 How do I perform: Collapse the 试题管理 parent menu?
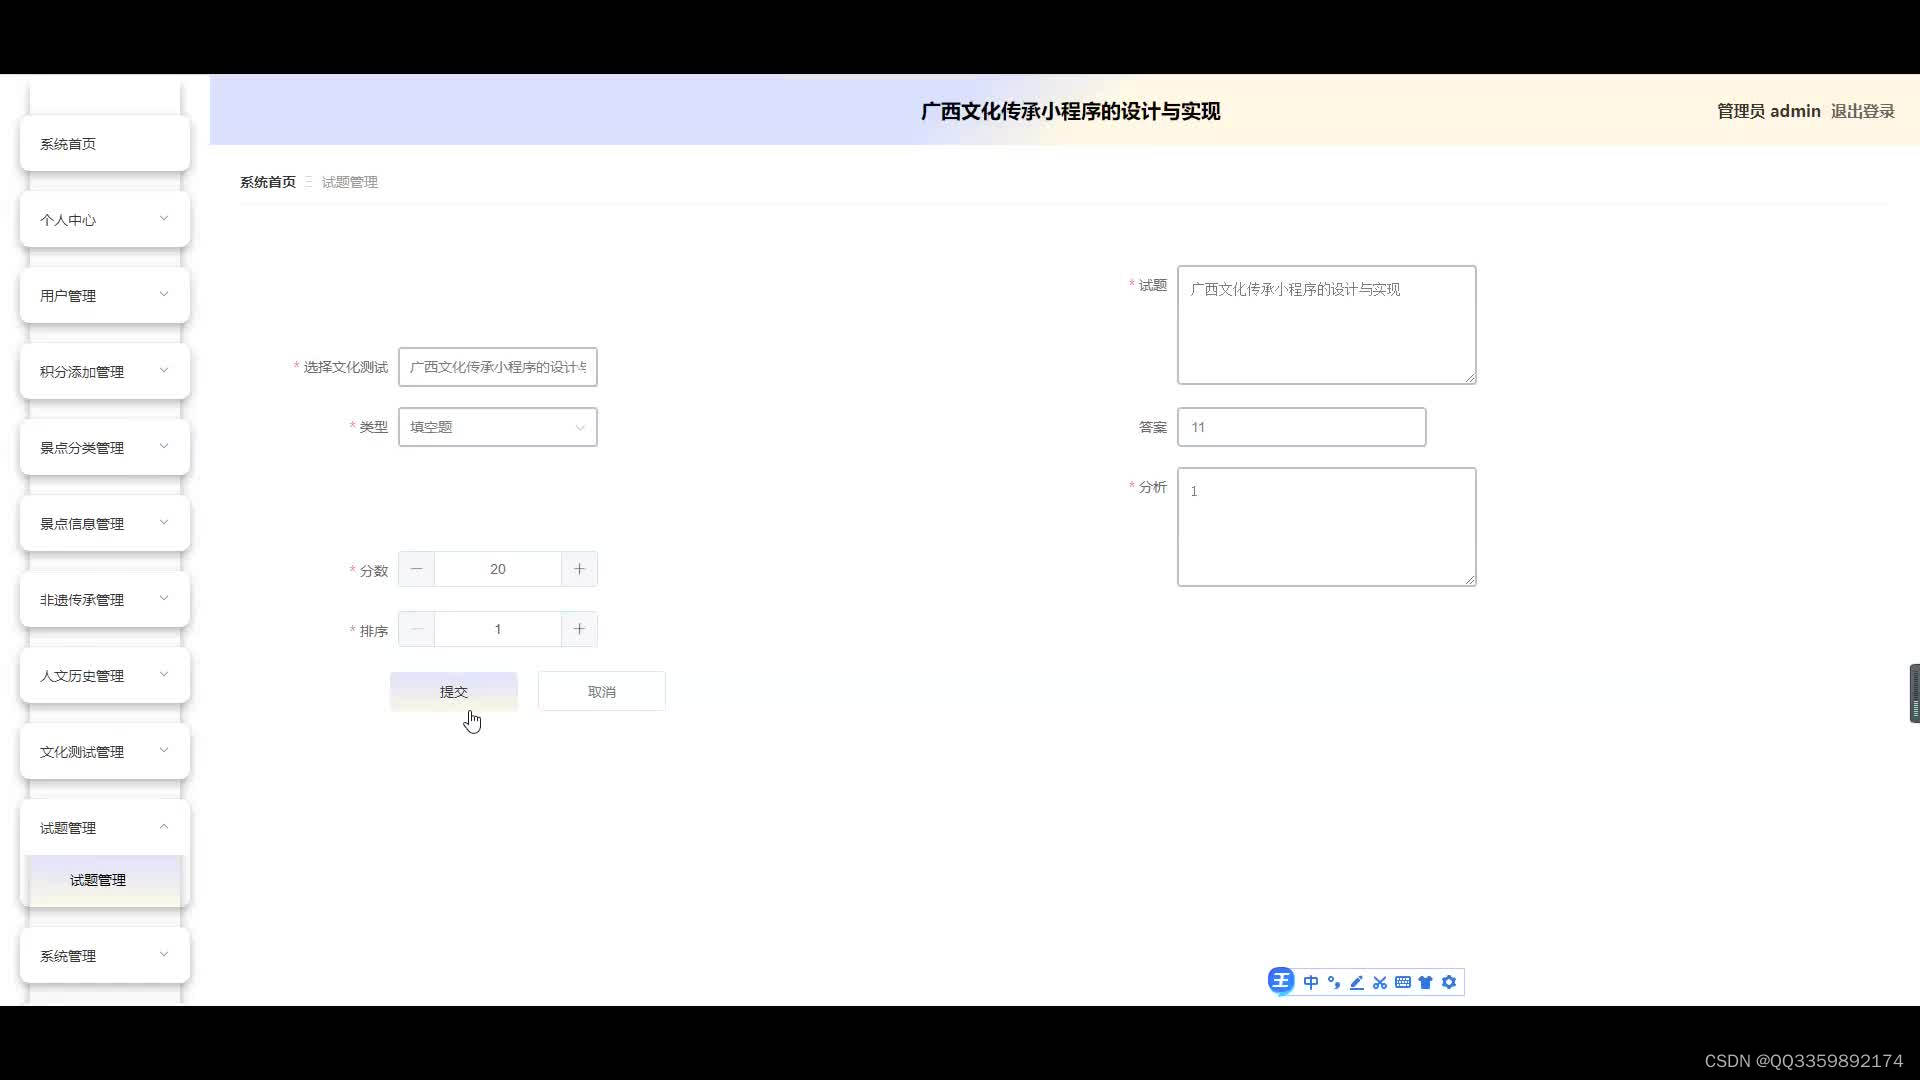(105, 827)
